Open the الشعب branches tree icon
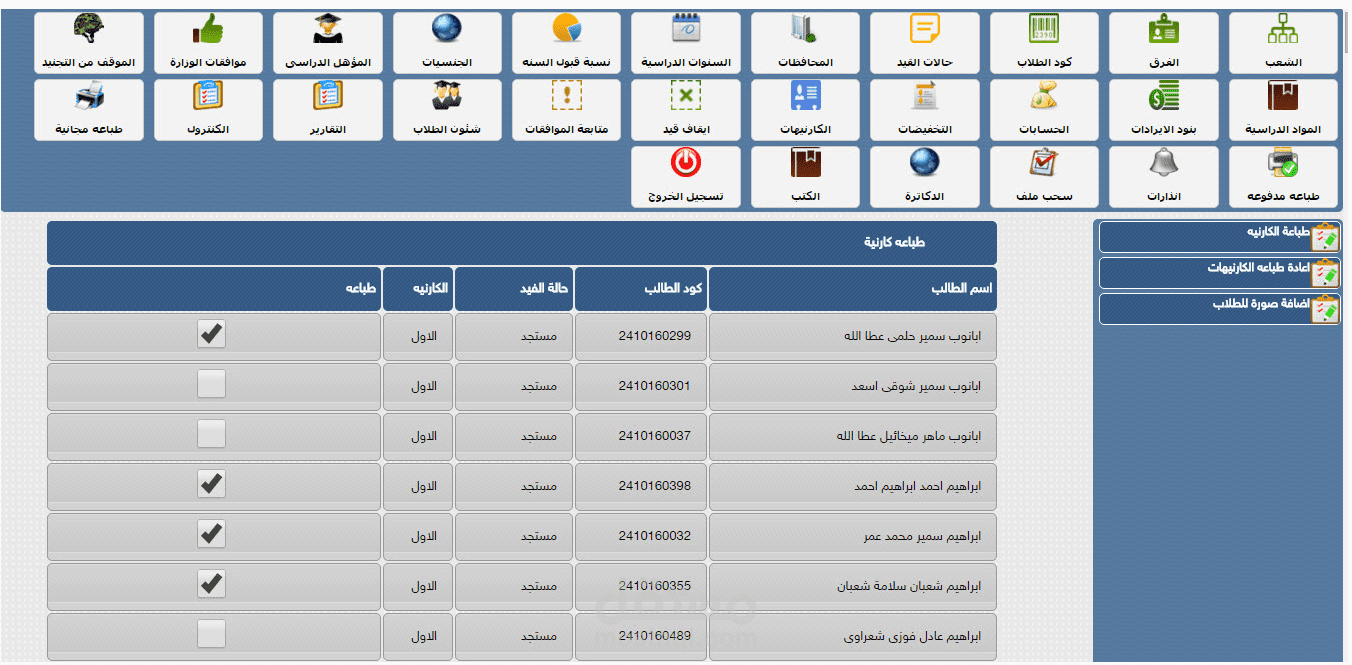The image size is (1352, 665). click(1282, 42)
